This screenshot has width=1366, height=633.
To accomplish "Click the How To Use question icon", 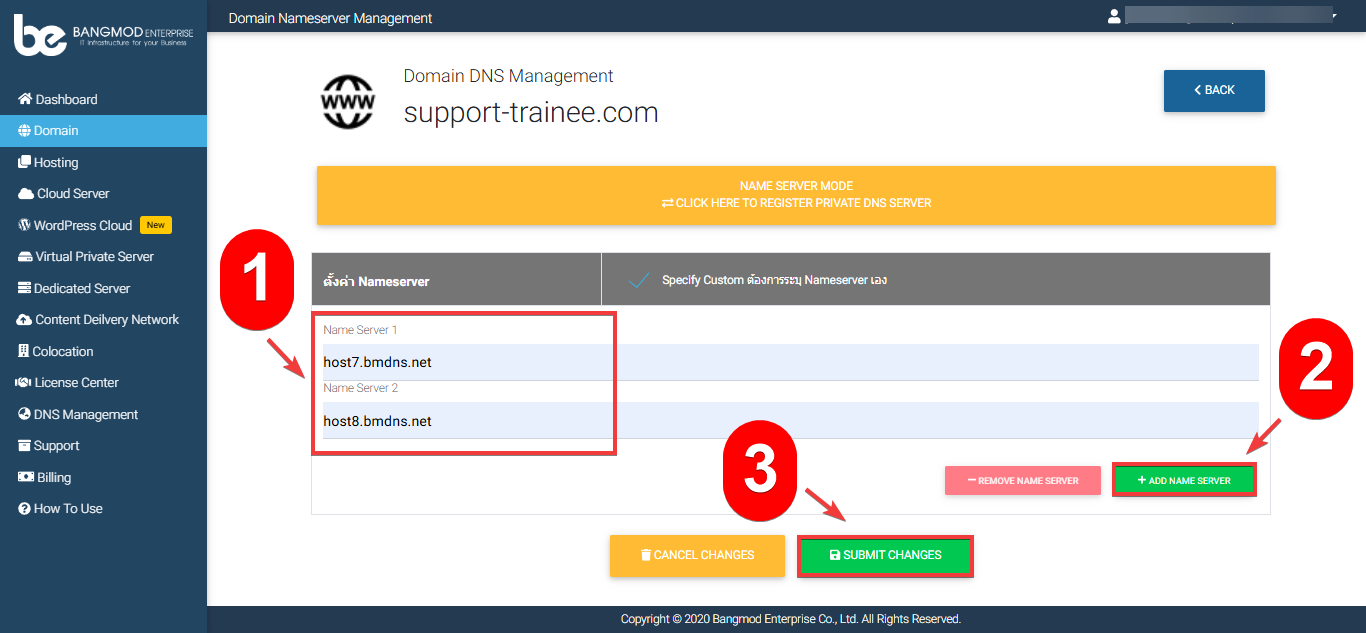I will (25, 509).
